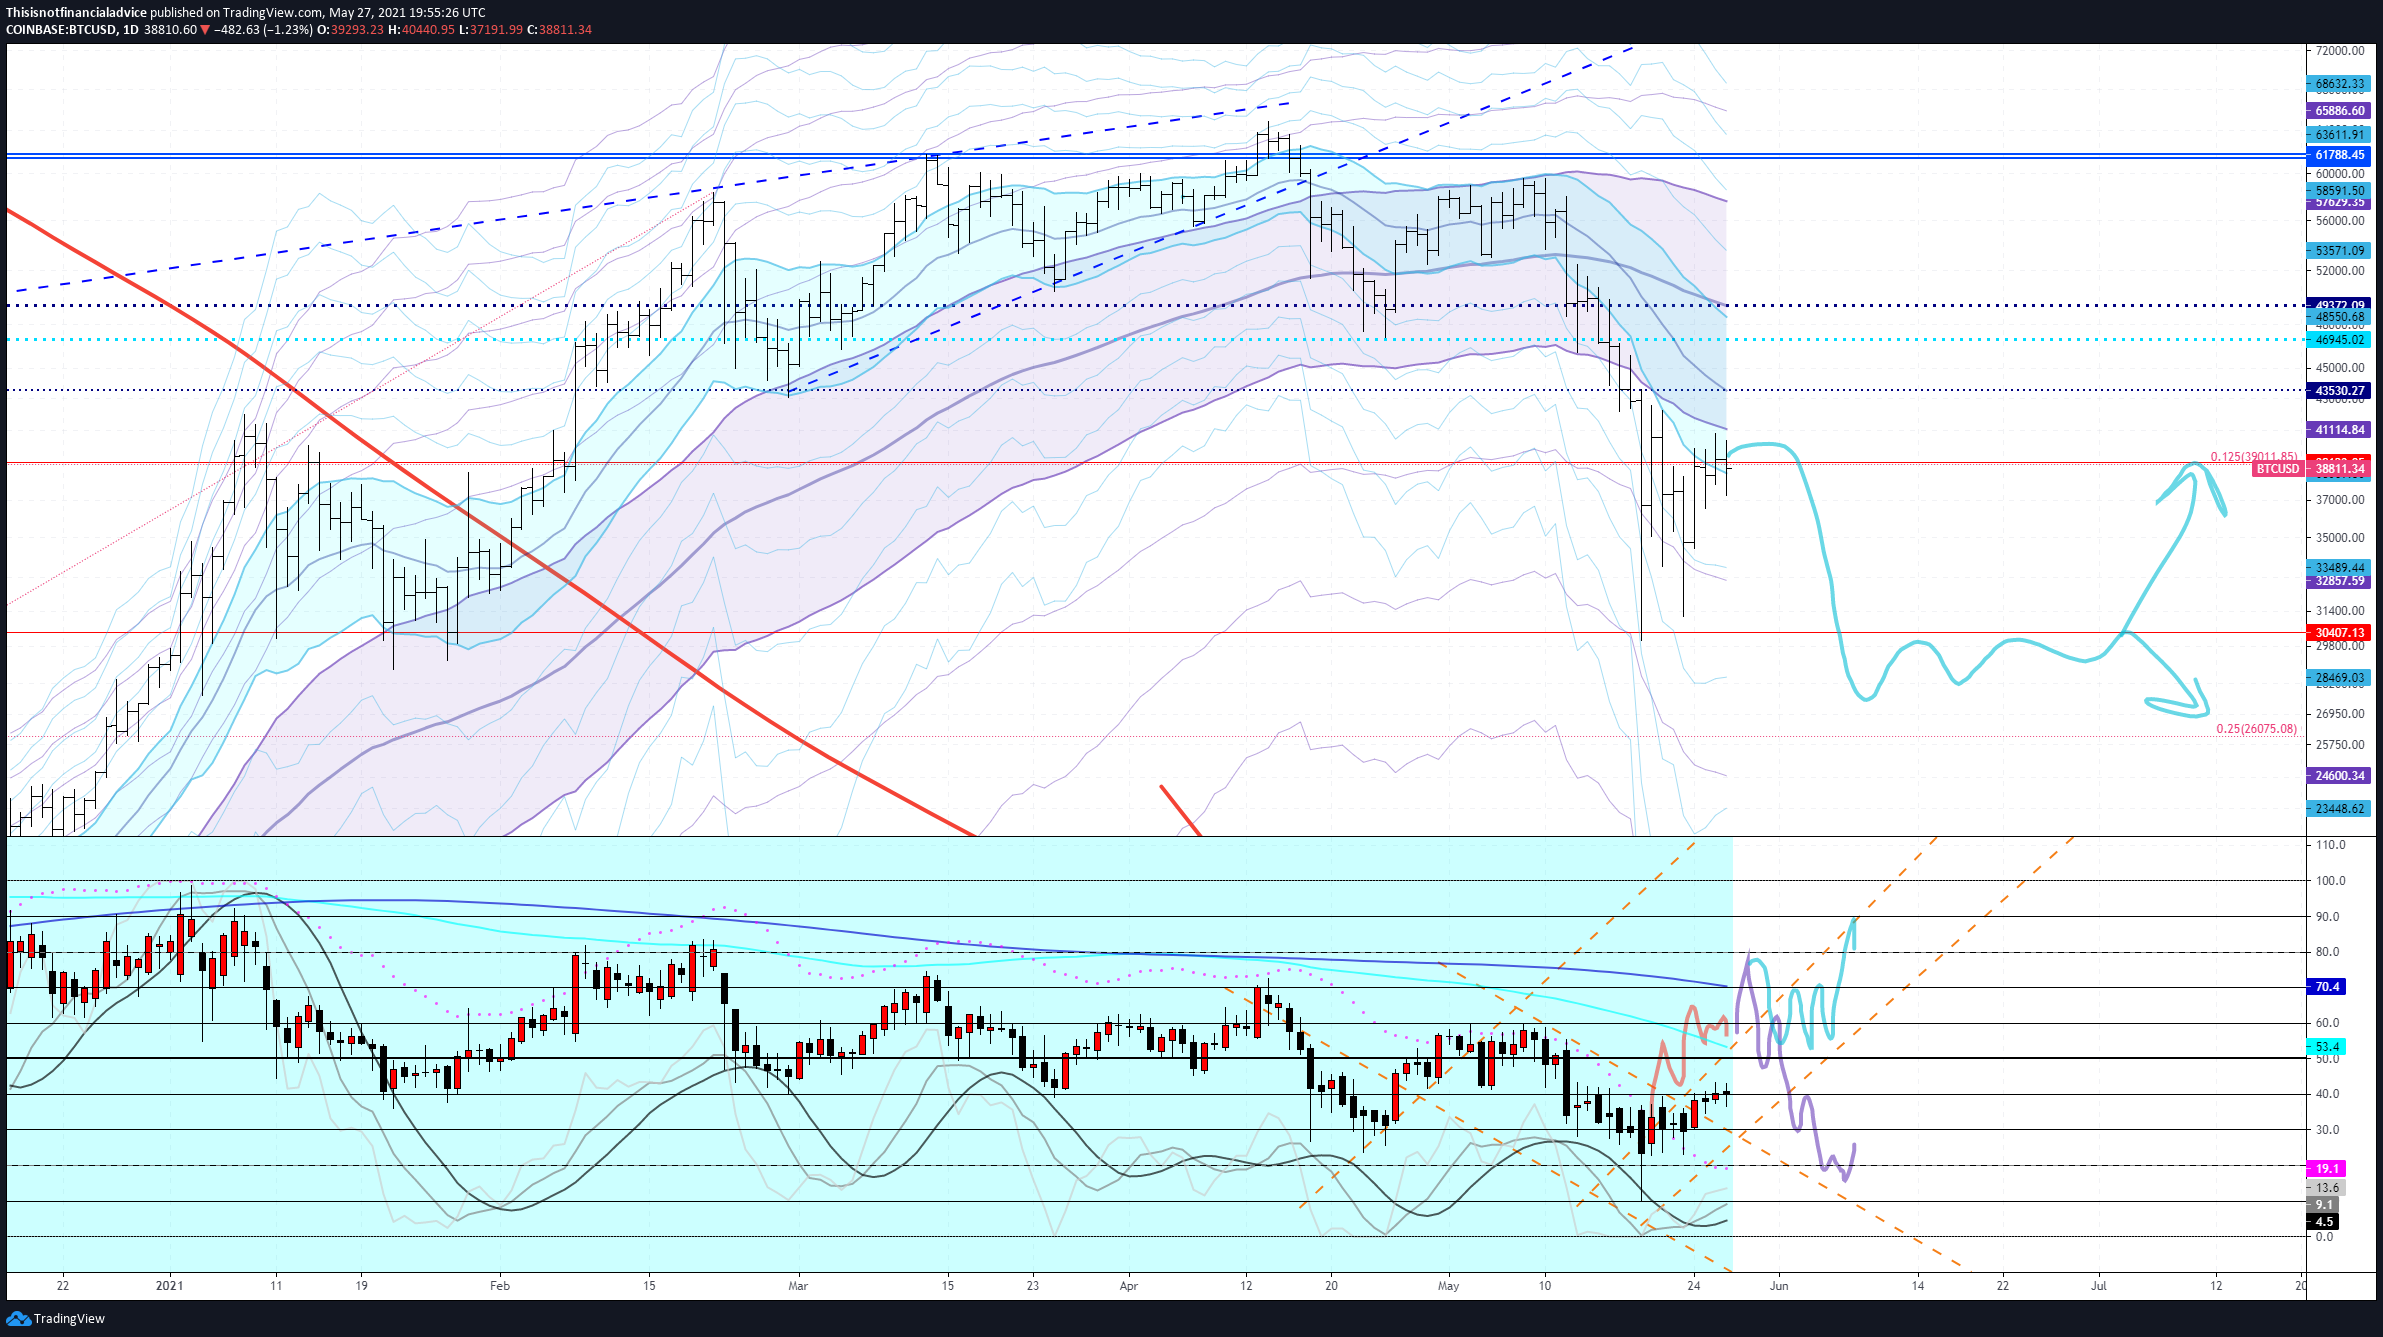The image size is (2383, 1337).
Task: Click the last price 38810.60 in header
Action: click(x=170, y=30)
